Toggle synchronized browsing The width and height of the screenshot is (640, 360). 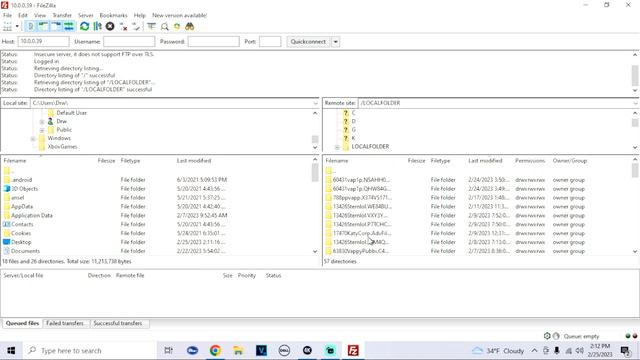(177, 27)
